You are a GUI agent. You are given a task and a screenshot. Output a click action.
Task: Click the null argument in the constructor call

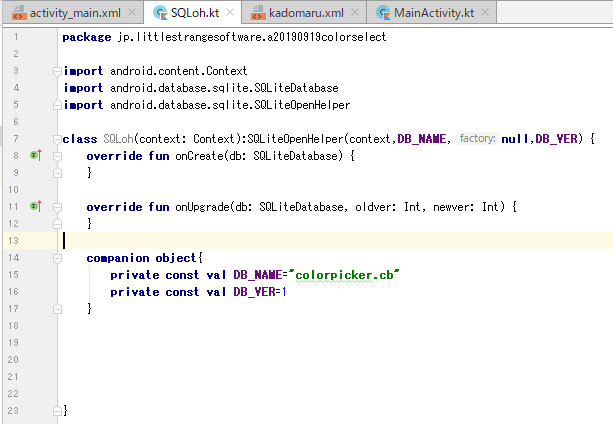[514, 139]
